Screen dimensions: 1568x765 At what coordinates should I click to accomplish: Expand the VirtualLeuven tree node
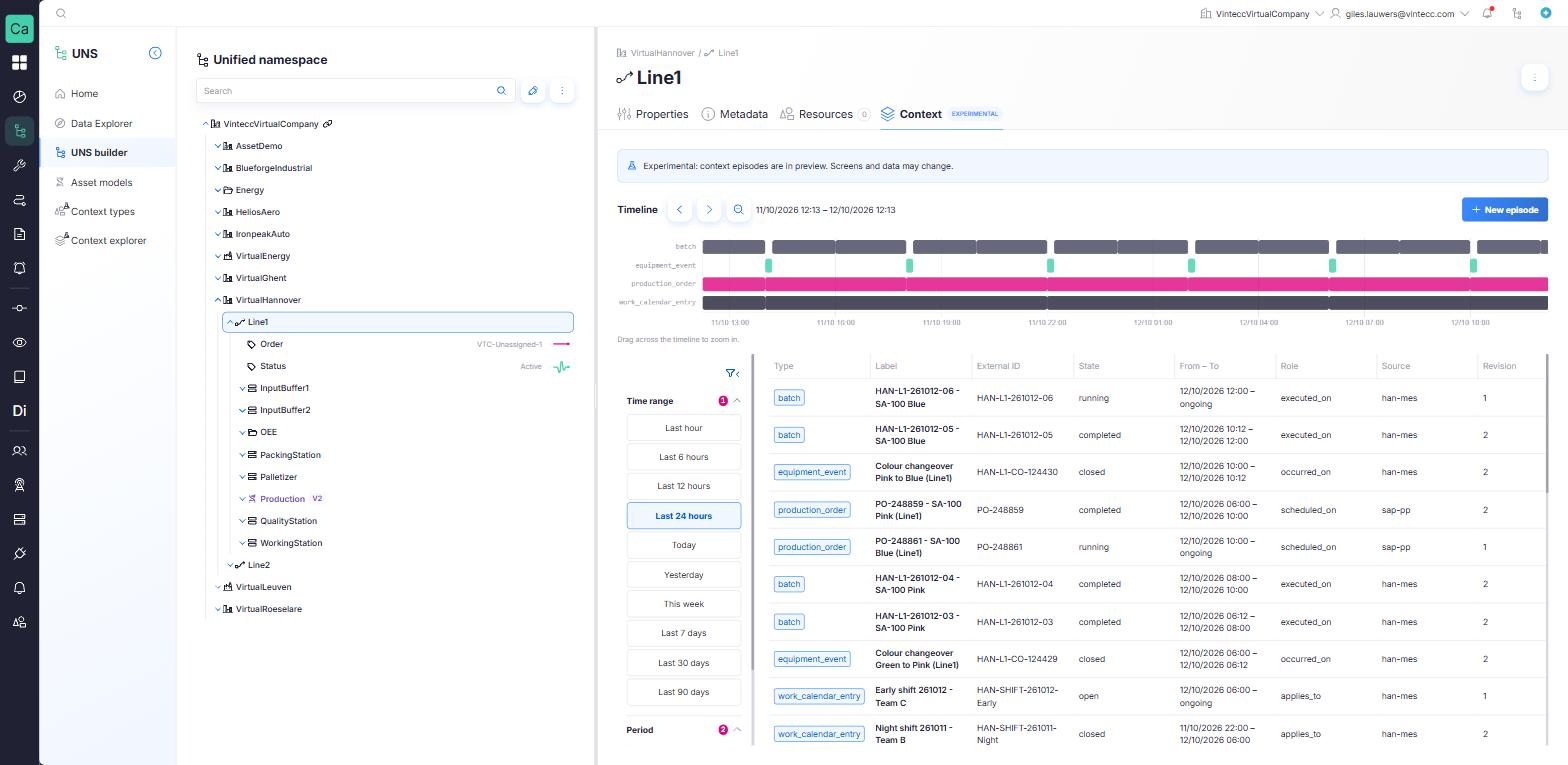click(x=218, y=587)
